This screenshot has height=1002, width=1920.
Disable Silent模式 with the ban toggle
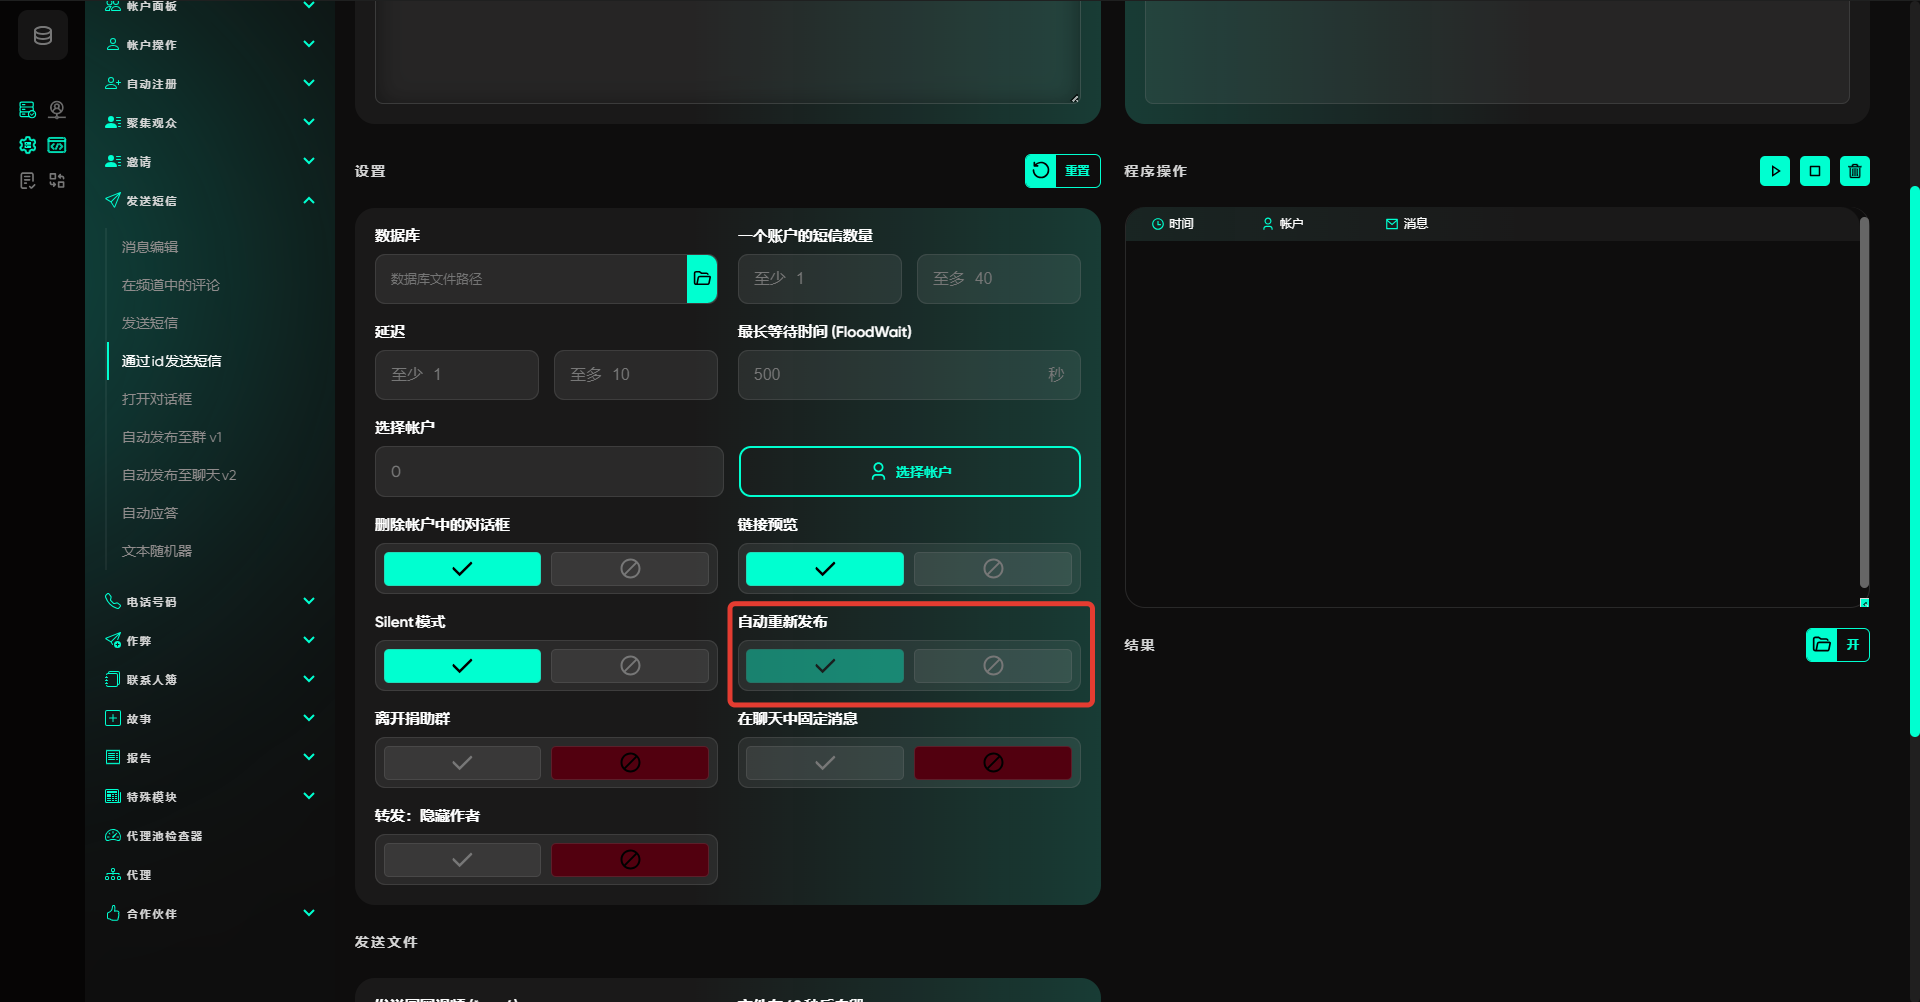630,666
